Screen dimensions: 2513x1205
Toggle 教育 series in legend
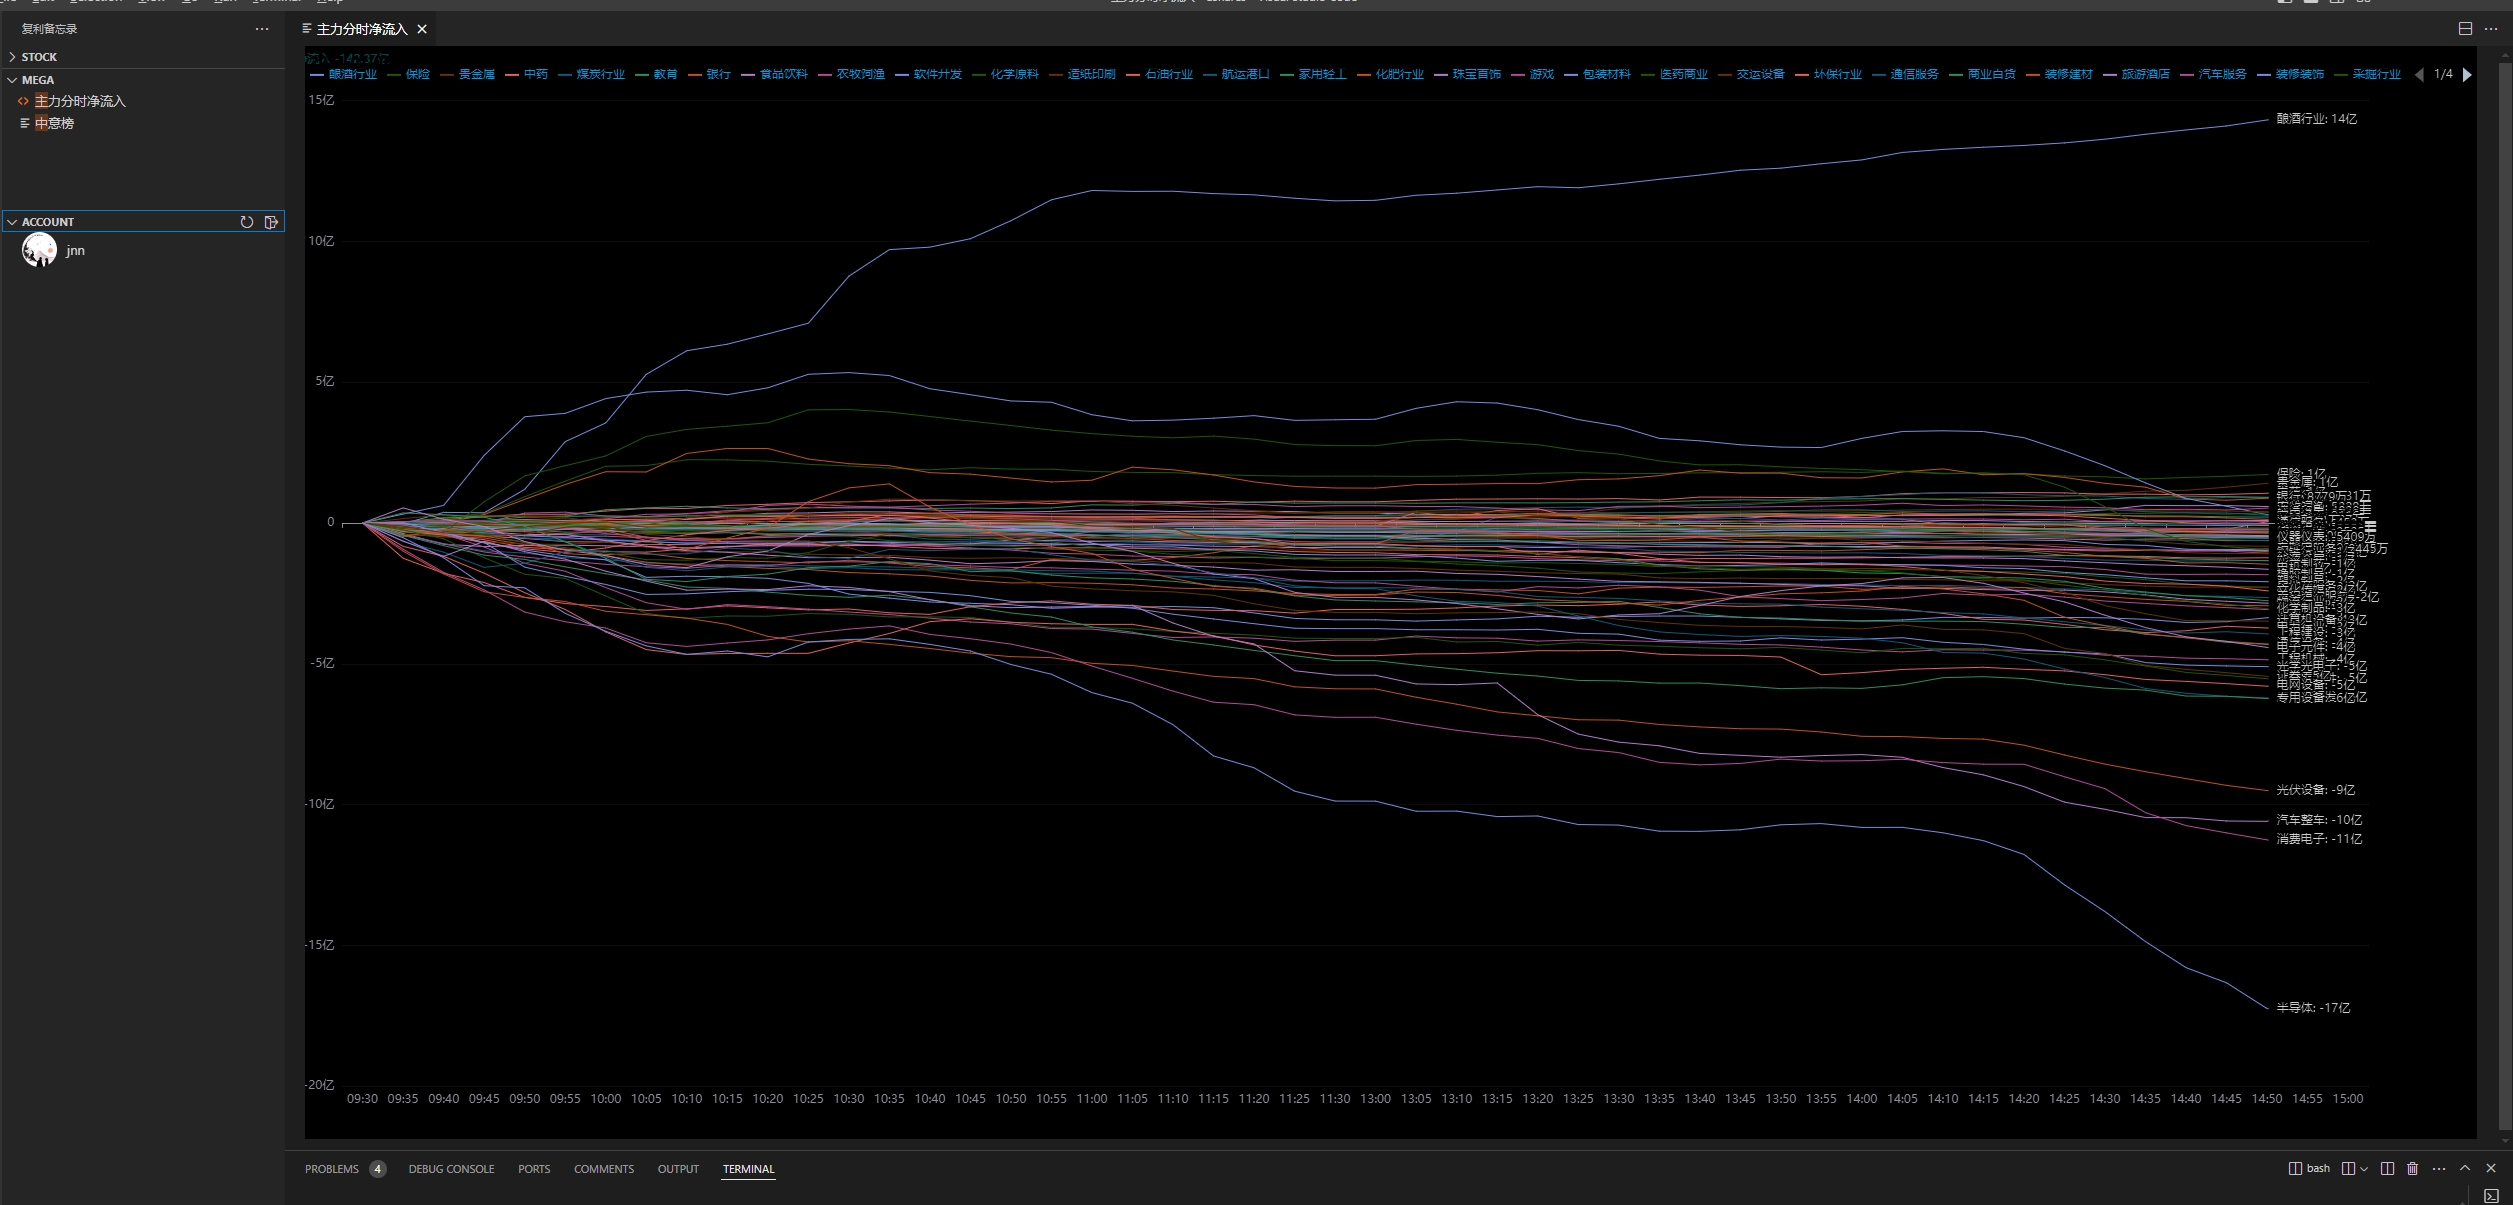point(655,75)
